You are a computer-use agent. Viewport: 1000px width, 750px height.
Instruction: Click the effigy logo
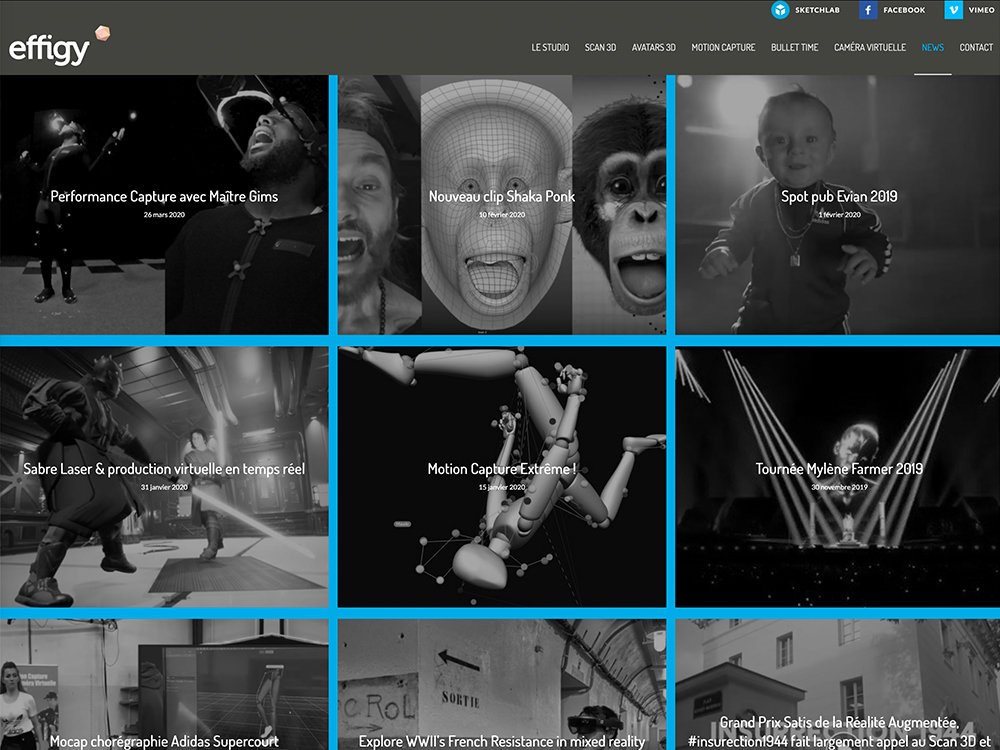pos(52,48)
